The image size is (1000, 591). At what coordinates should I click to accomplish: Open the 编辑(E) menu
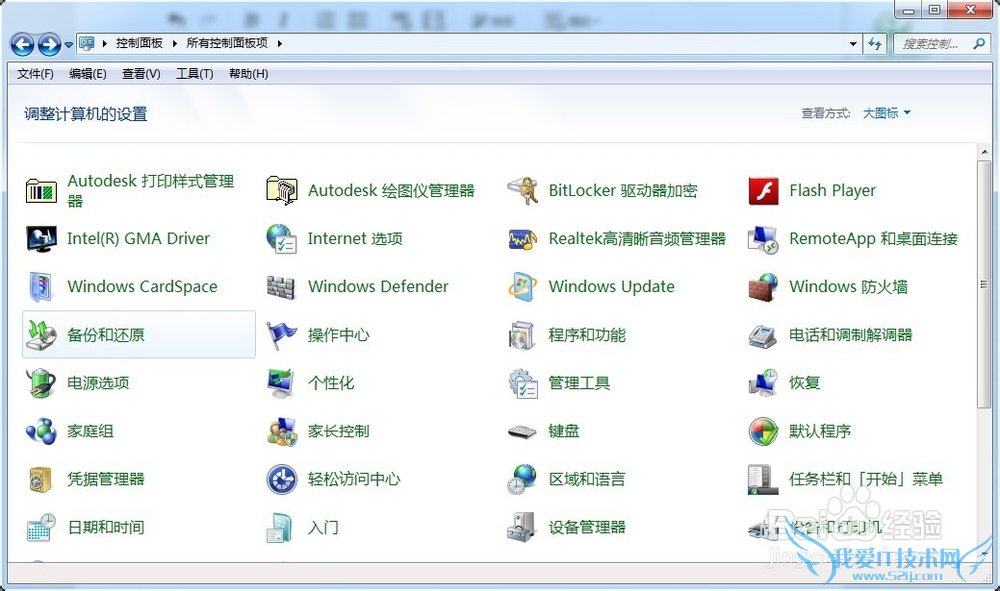point(87,74)
